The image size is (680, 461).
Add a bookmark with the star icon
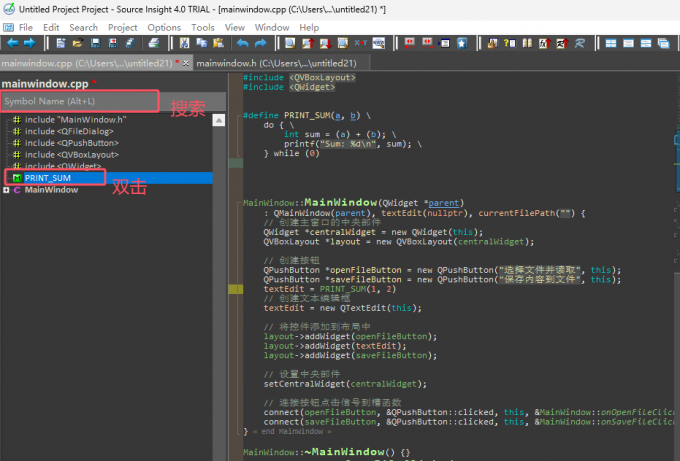tap(462, 43)
